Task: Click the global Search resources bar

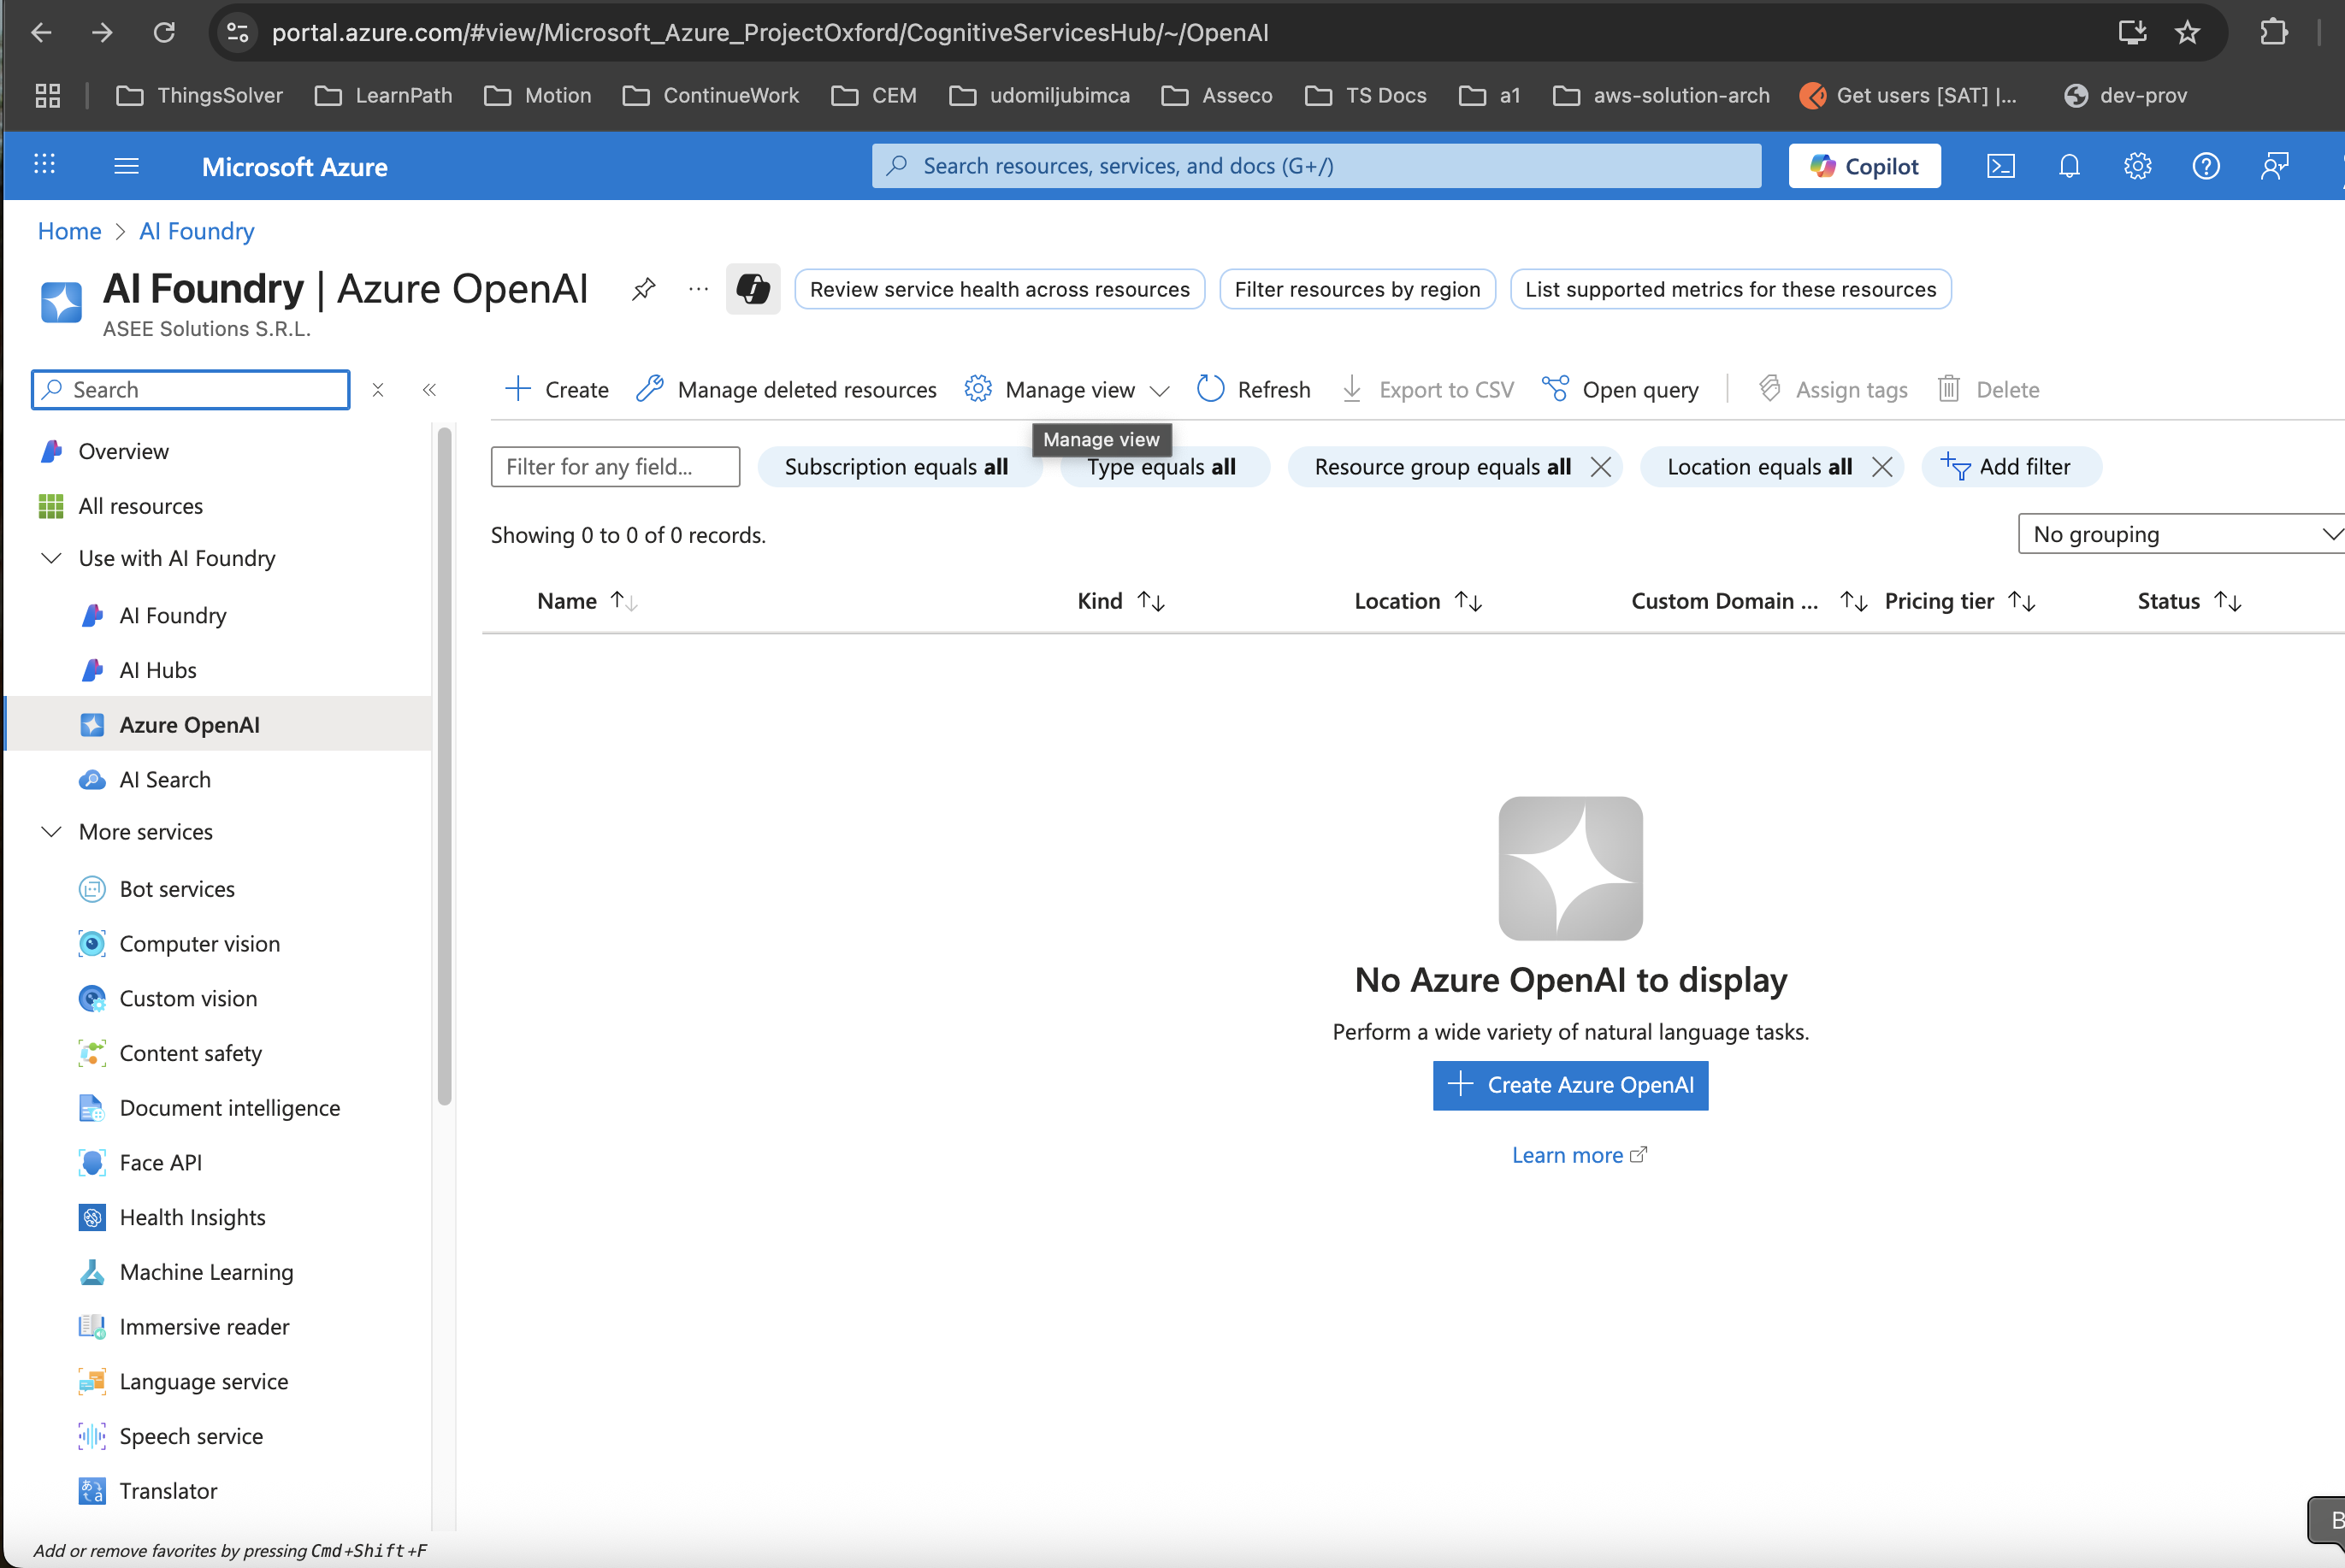Action: (1316, 166)
